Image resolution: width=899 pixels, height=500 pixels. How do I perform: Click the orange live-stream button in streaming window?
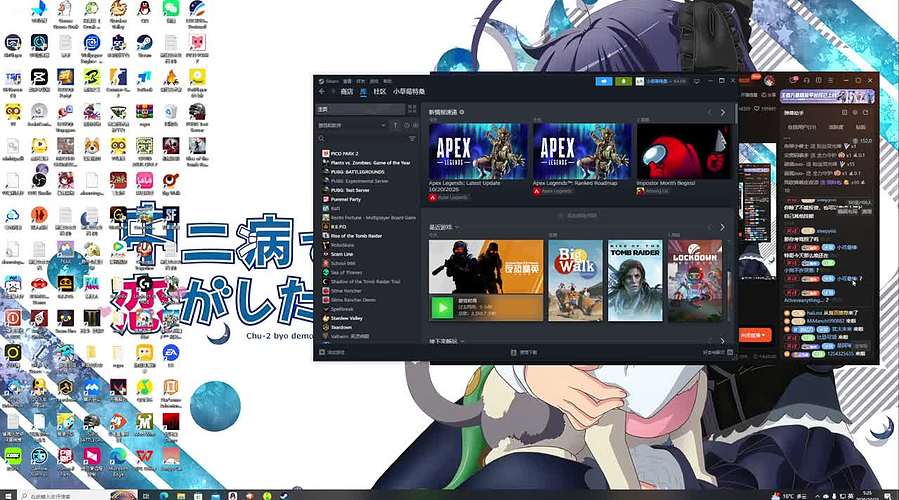pos(755,335)
